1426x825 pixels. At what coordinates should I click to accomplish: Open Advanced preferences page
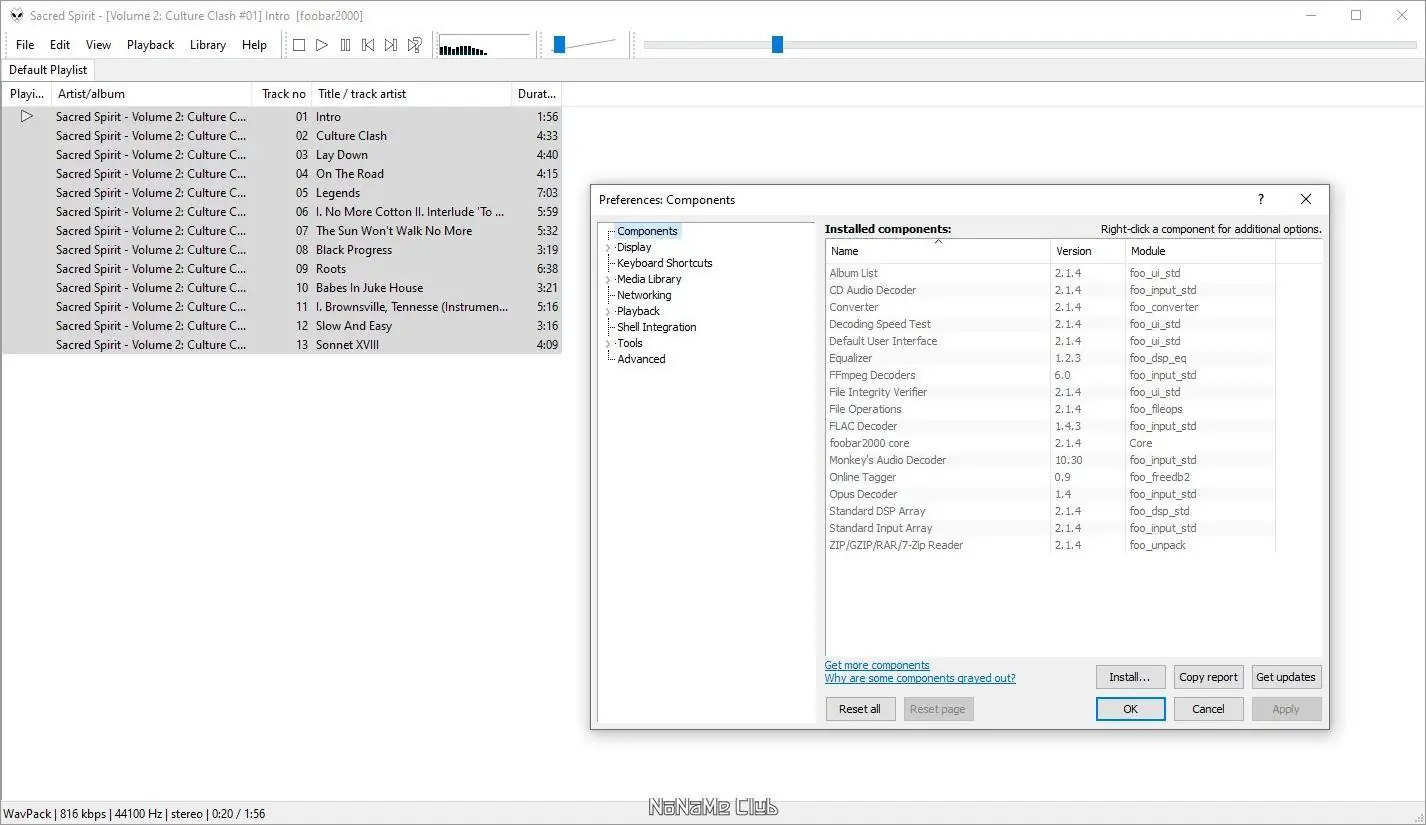pos(641,359)
